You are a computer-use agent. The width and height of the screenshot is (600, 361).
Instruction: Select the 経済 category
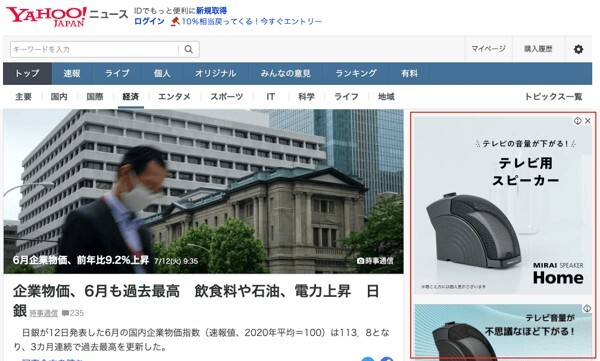pyautogui.click(x=130, y=97)
